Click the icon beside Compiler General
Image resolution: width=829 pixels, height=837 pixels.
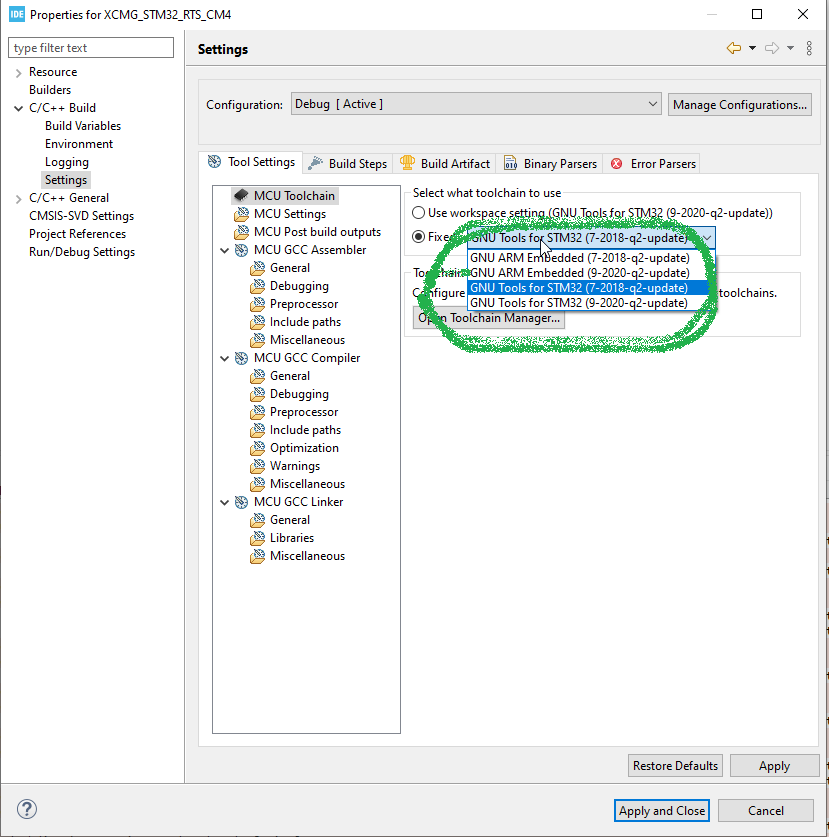tap(257, 376)
